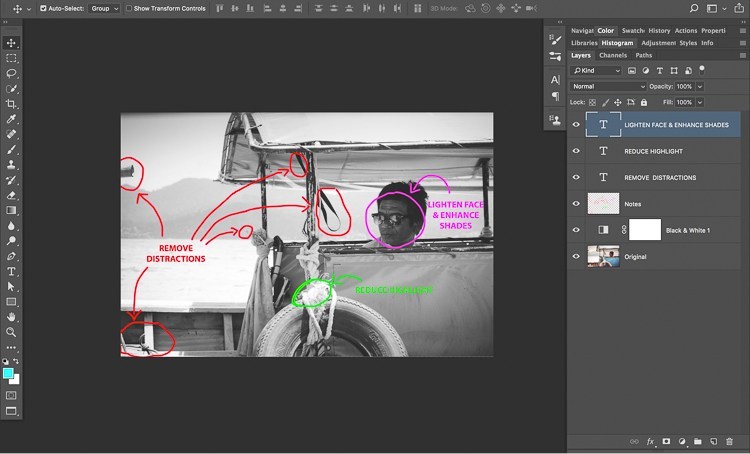Open the Normal blend mode dropdown
Viewport: 750px width, 454px height.
click(x=608, y=87)
